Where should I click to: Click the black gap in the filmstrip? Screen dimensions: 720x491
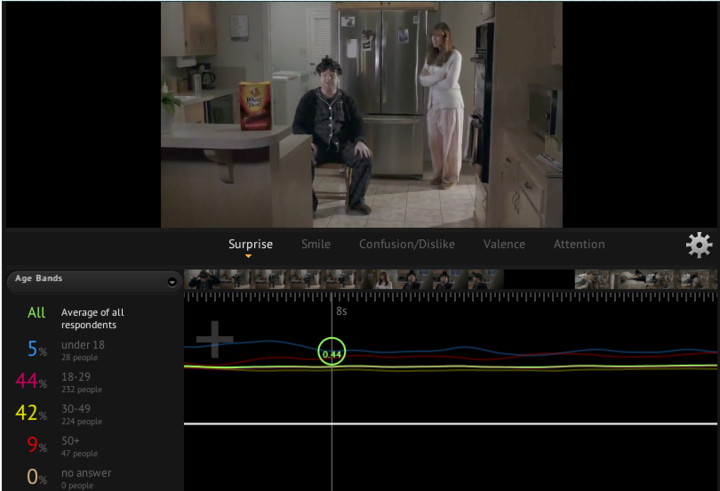(539, 279)
